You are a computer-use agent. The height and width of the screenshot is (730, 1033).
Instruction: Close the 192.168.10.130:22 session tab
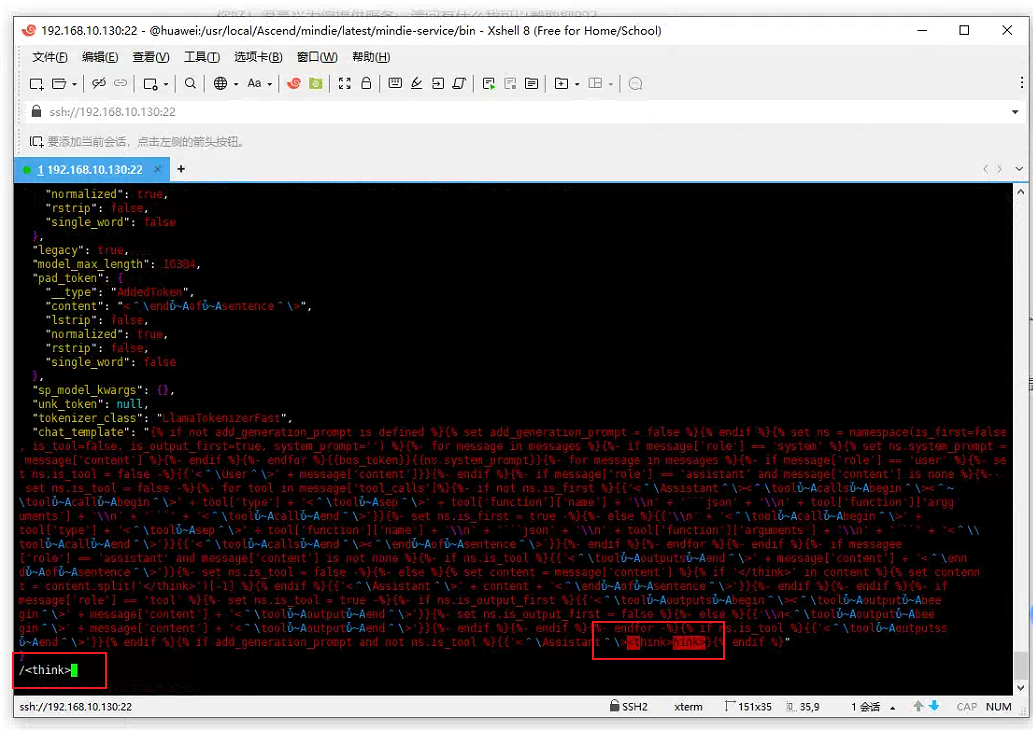[157, 169]
